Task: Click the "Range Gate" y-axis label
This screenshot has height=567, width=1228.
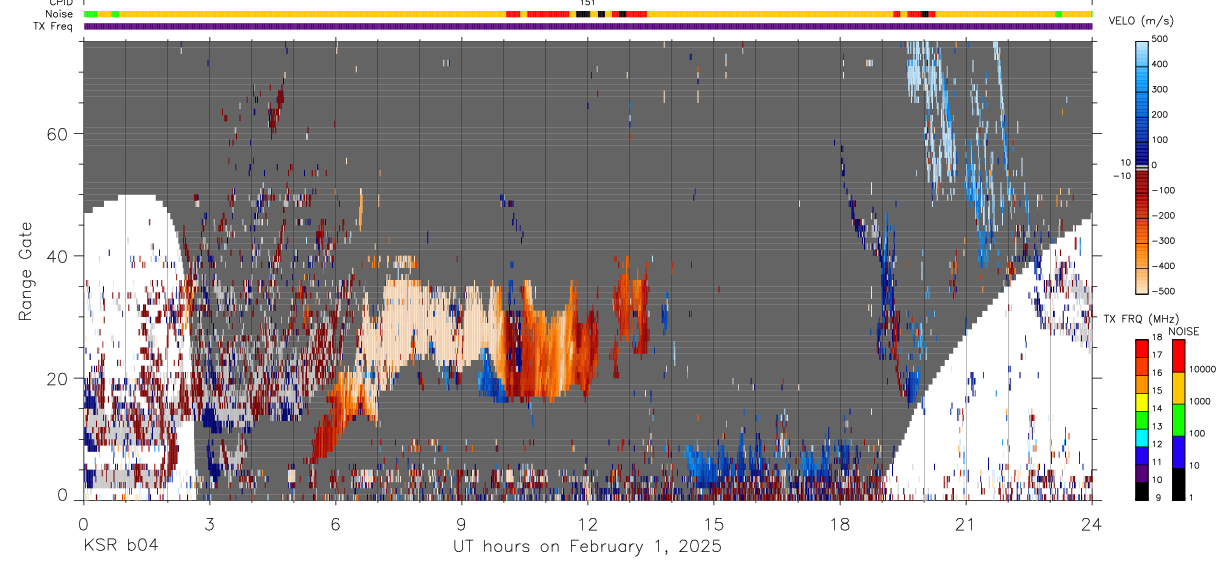Action: click(27, 271)
